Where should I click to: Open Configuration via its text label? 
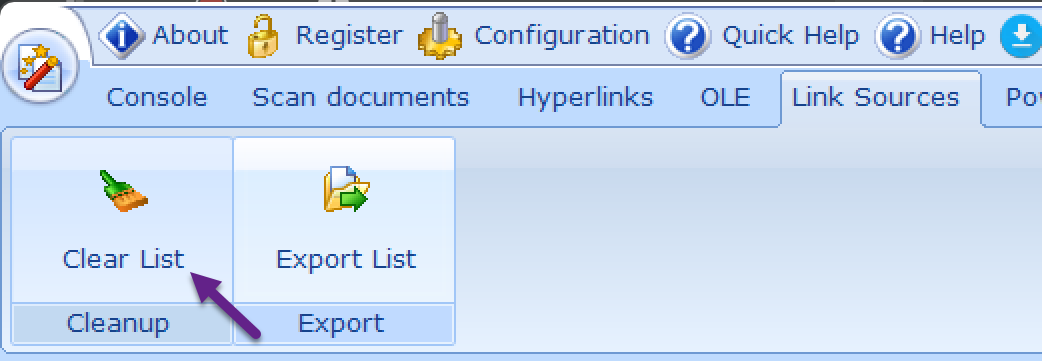562,36
